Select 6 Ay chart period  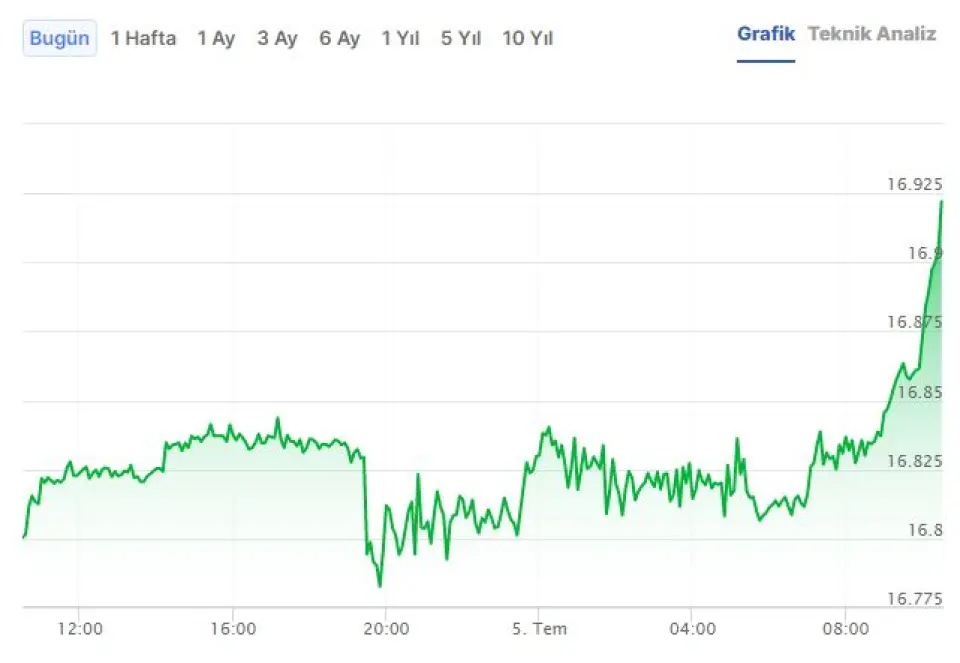[x=339, y=39]
